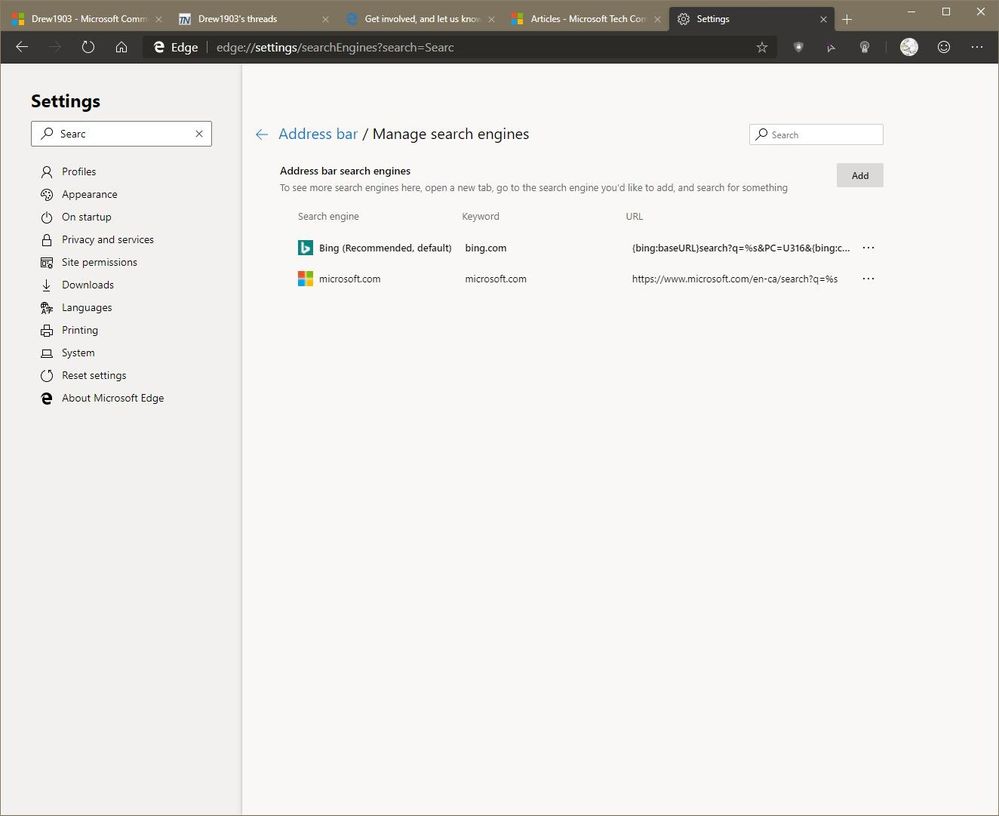Add this page to favorites star
Screen dimensions: 999x816
click(x=761, y=47)
